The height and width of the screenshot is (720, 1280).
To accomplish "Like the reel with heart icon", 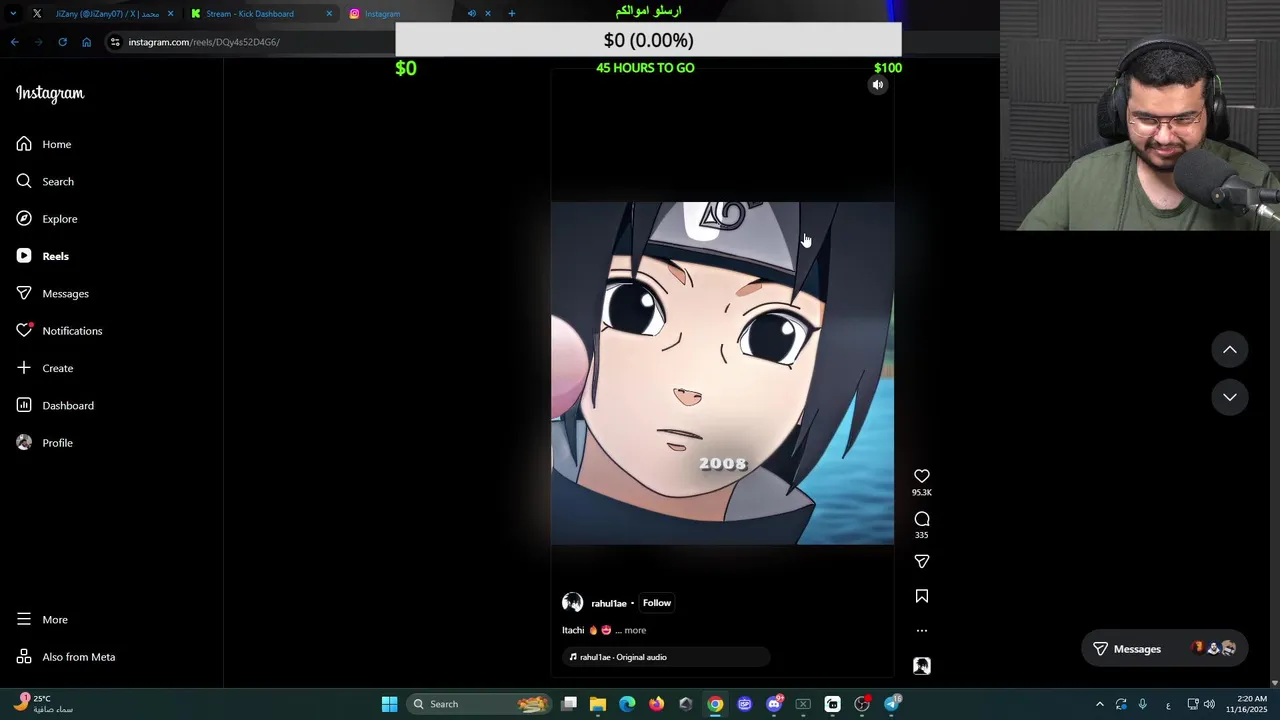I will click(922, 476).
